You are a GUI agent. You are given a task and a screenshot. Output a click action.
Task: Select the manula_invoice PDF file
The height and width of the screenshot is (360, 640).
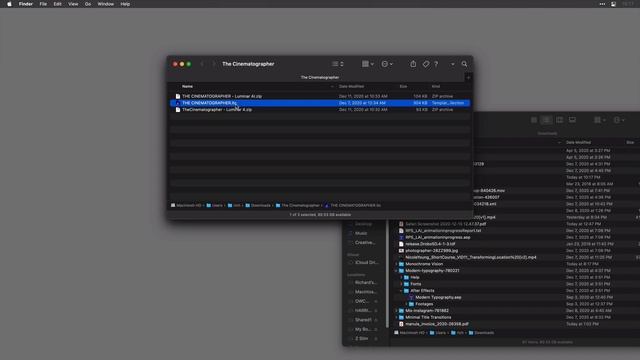point(437,324)
